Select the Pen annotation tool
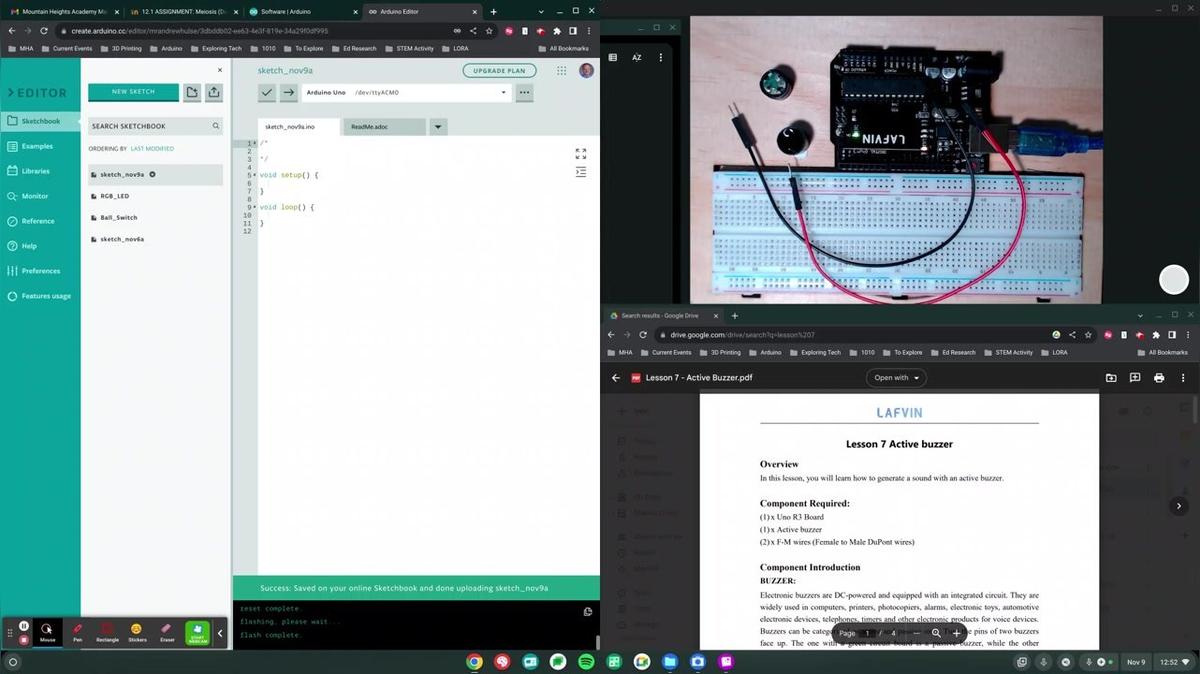This screenshot has width=1200, height=674. pyautogui.click(x=77, y=633)
